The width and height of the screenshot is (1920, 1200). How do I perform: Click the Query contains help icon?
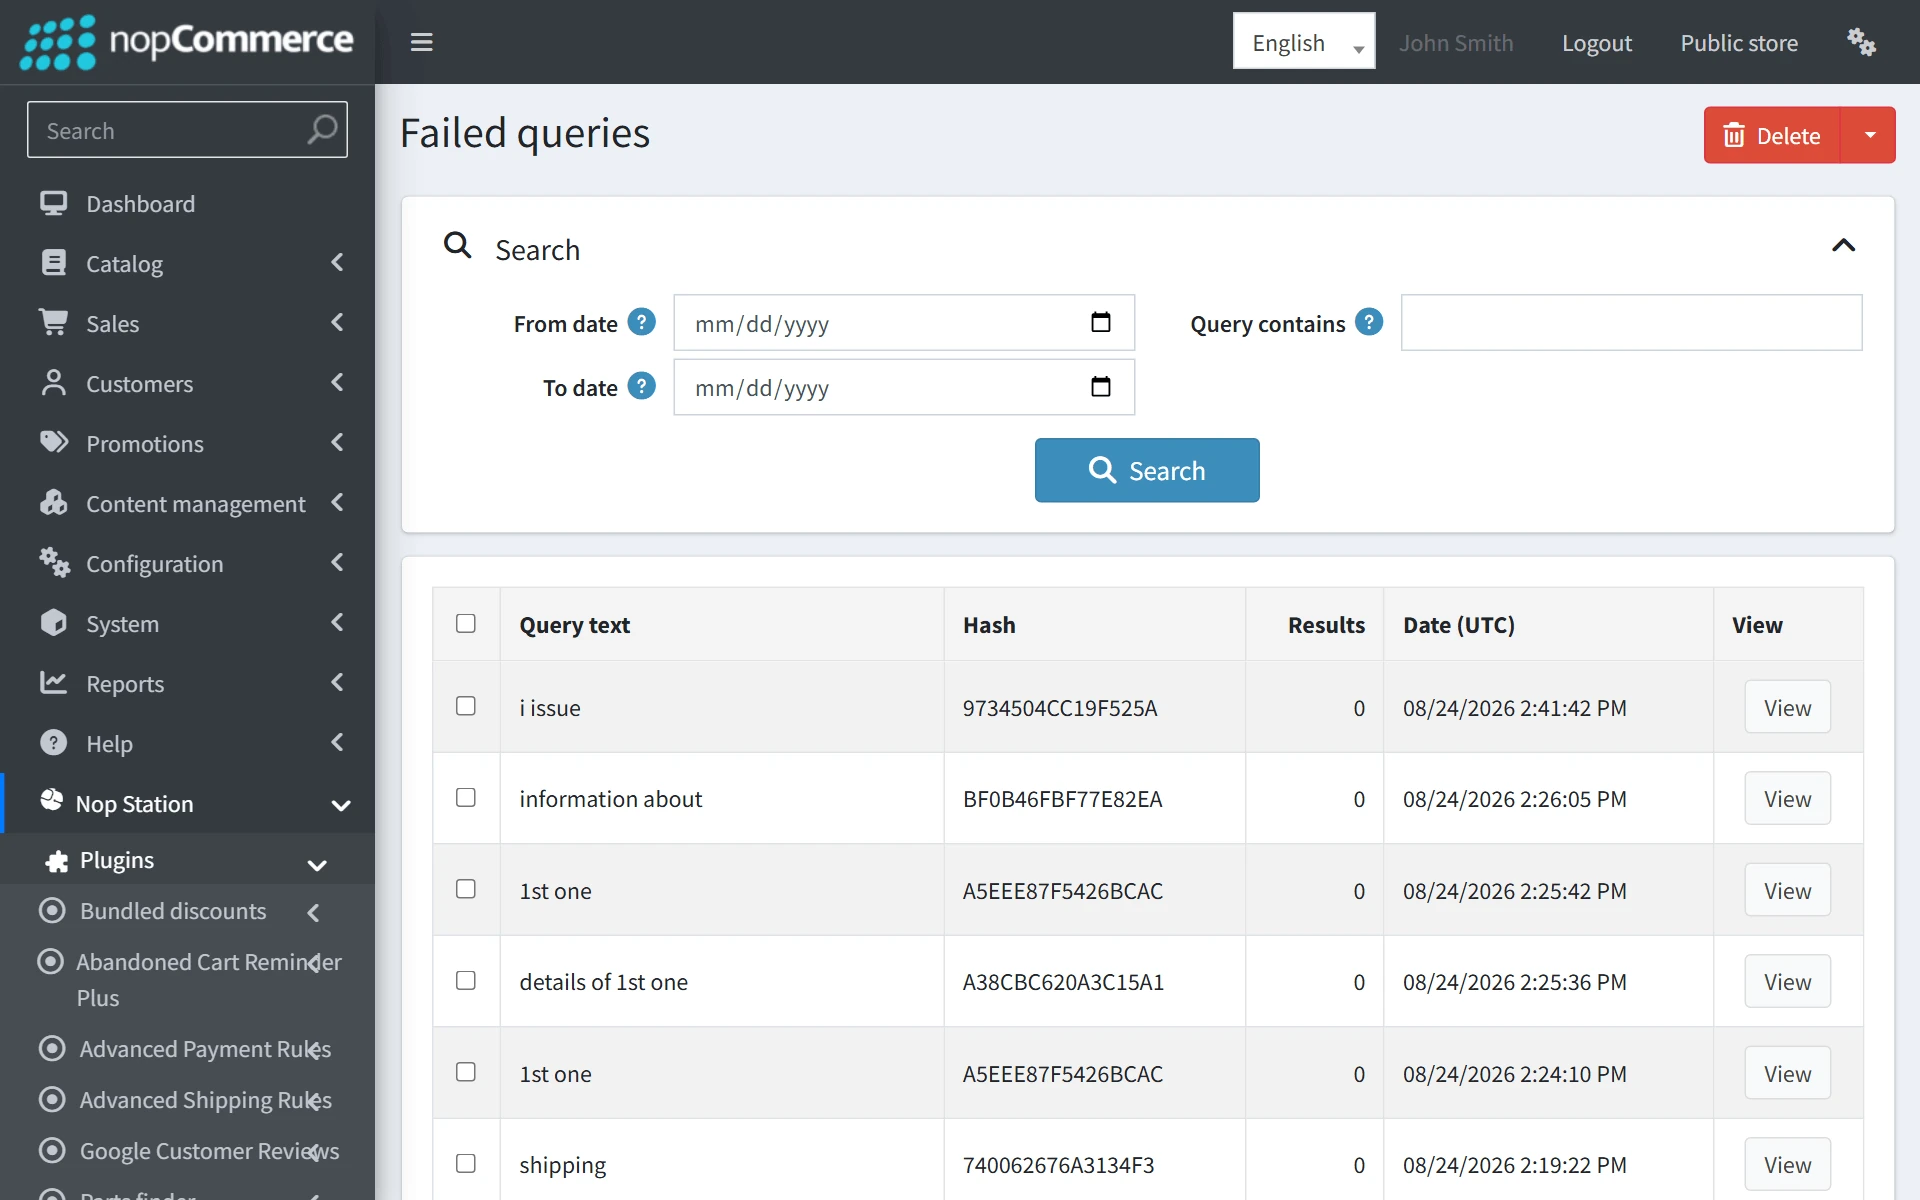coord(1369,322)
